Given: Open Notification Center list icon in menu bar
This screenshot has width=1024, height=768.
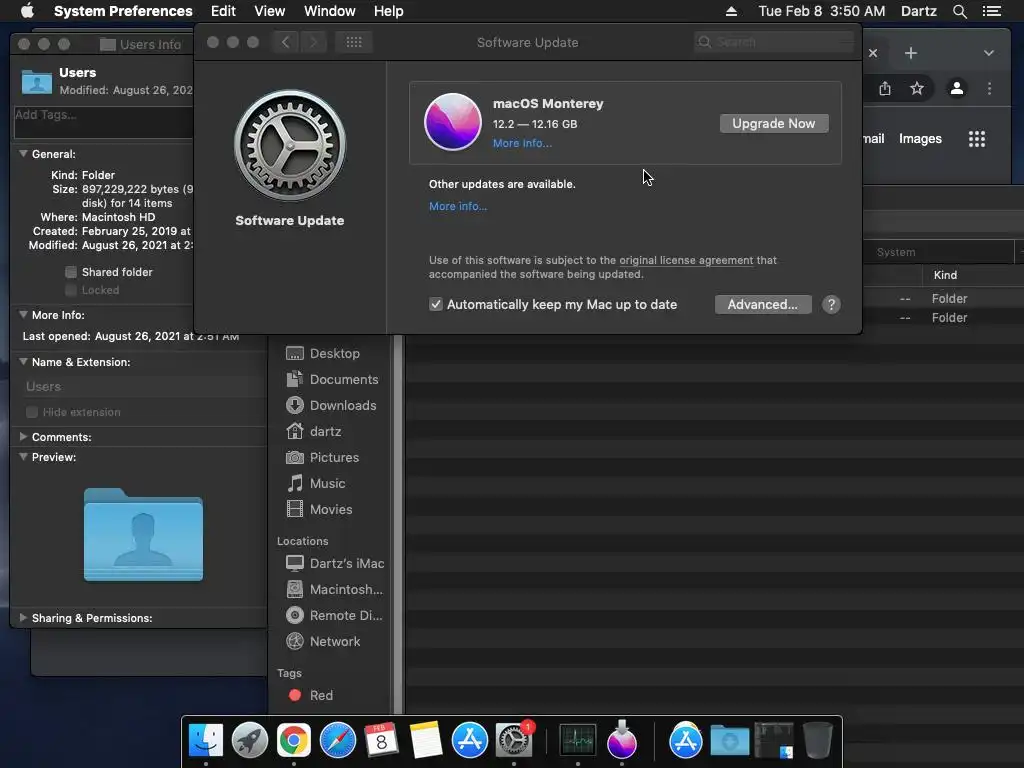Looking at the screenshot, I should [991, 11].
